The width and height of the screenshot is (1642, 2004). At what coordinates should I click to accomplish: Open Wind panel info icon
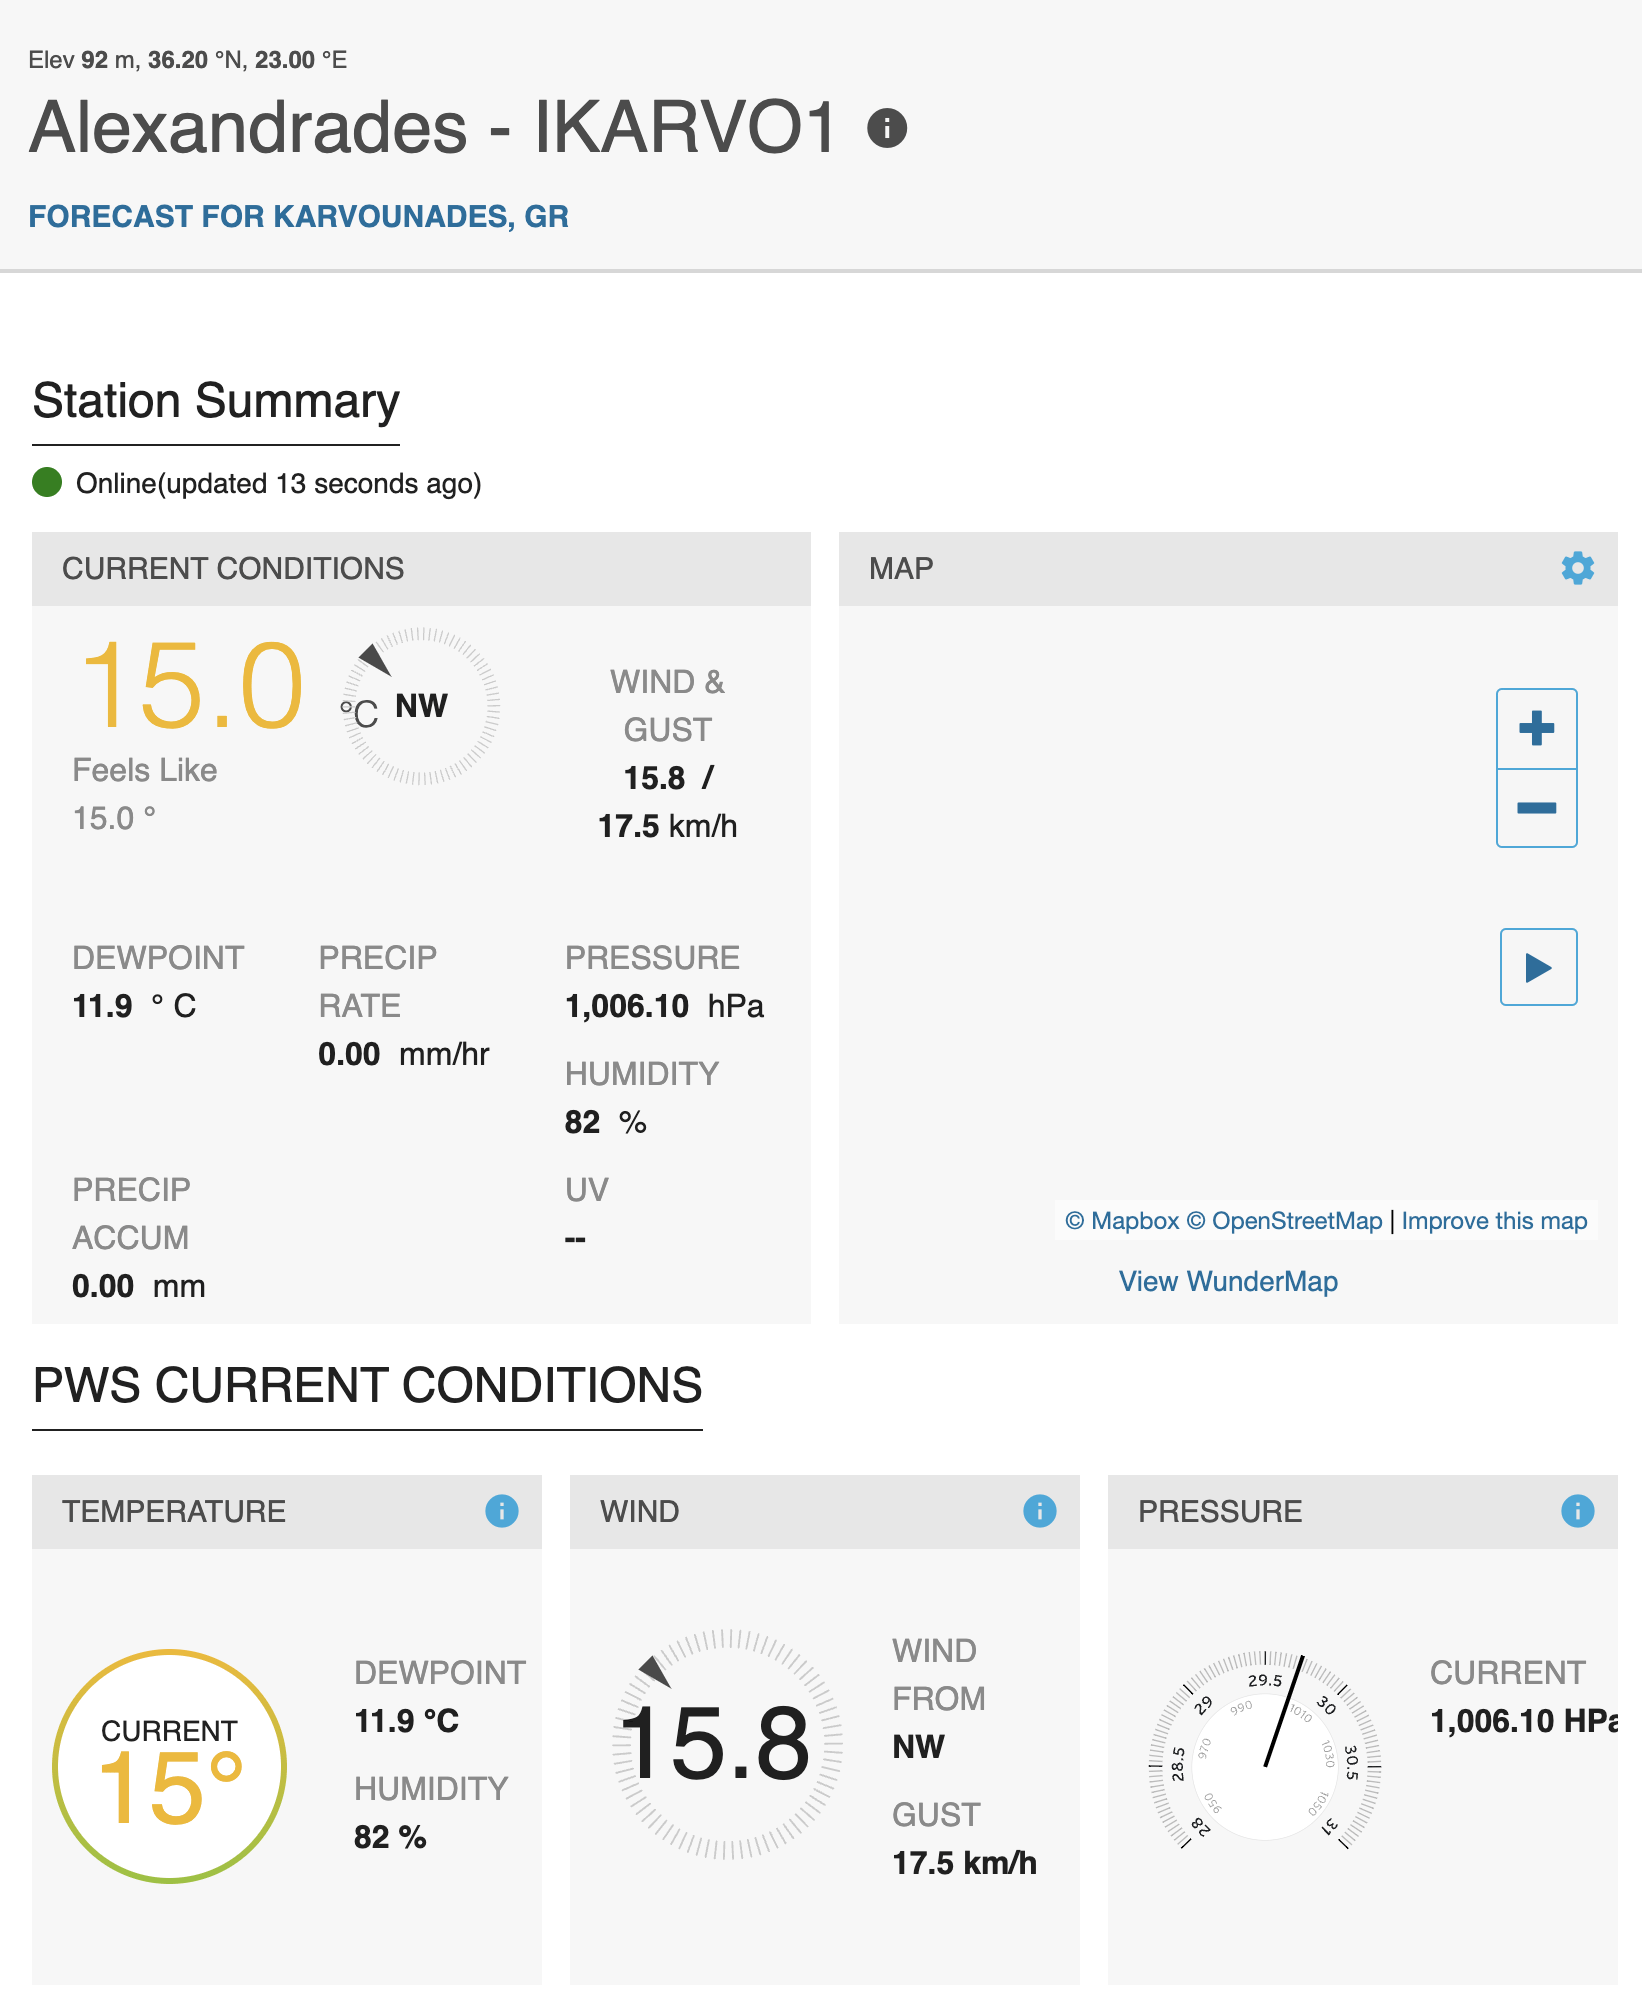coord(1039,1511)
